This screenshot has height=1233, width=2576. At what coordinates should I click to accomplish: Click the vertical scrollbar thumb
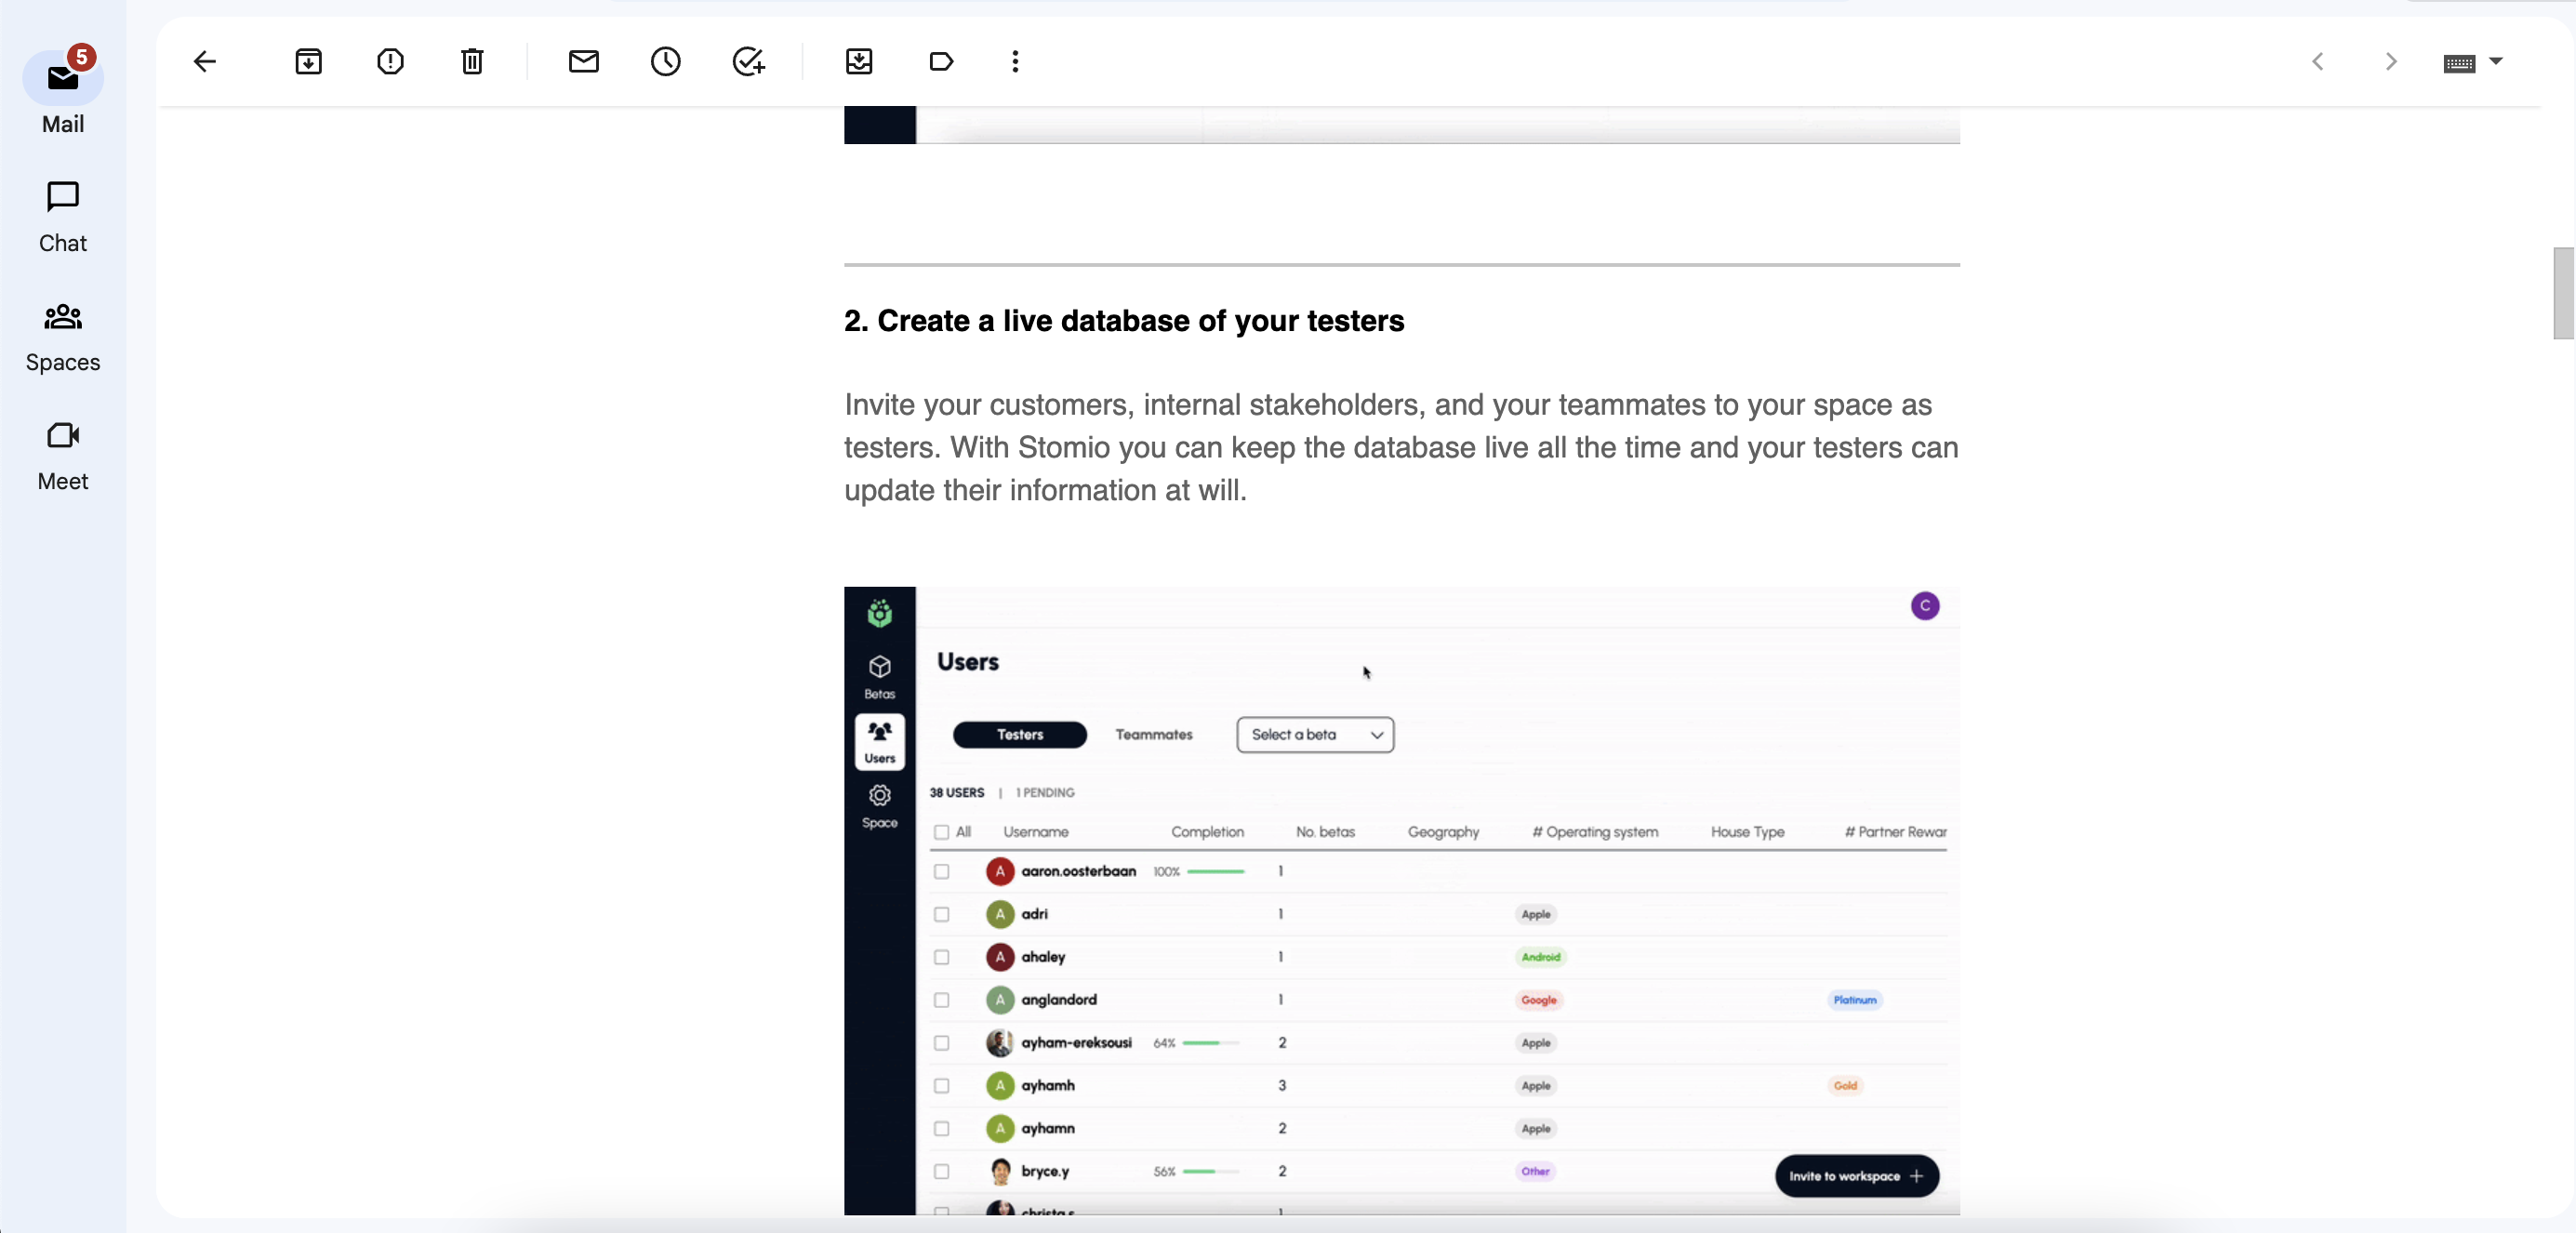2563,293
